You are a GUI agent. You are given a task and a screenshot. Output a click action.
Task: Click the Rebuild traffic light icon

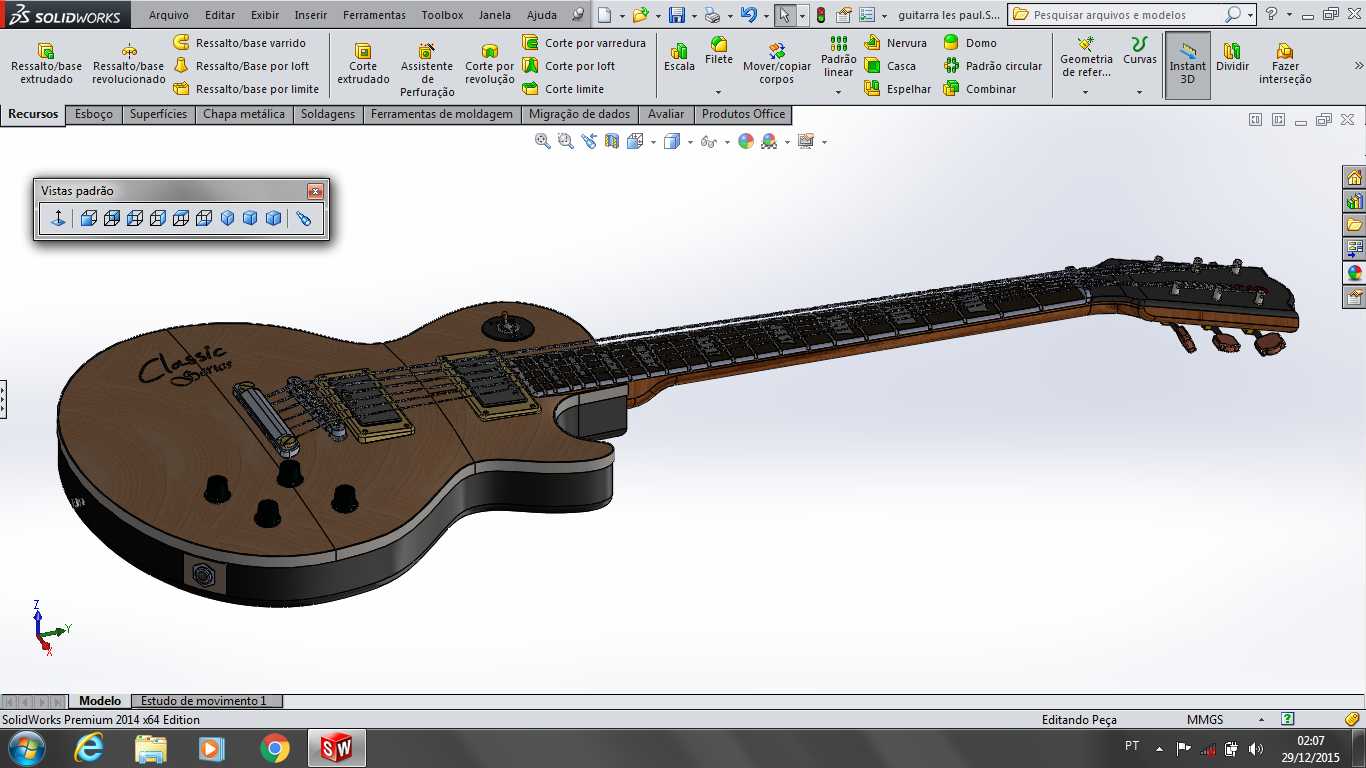[x=821, y=15]
